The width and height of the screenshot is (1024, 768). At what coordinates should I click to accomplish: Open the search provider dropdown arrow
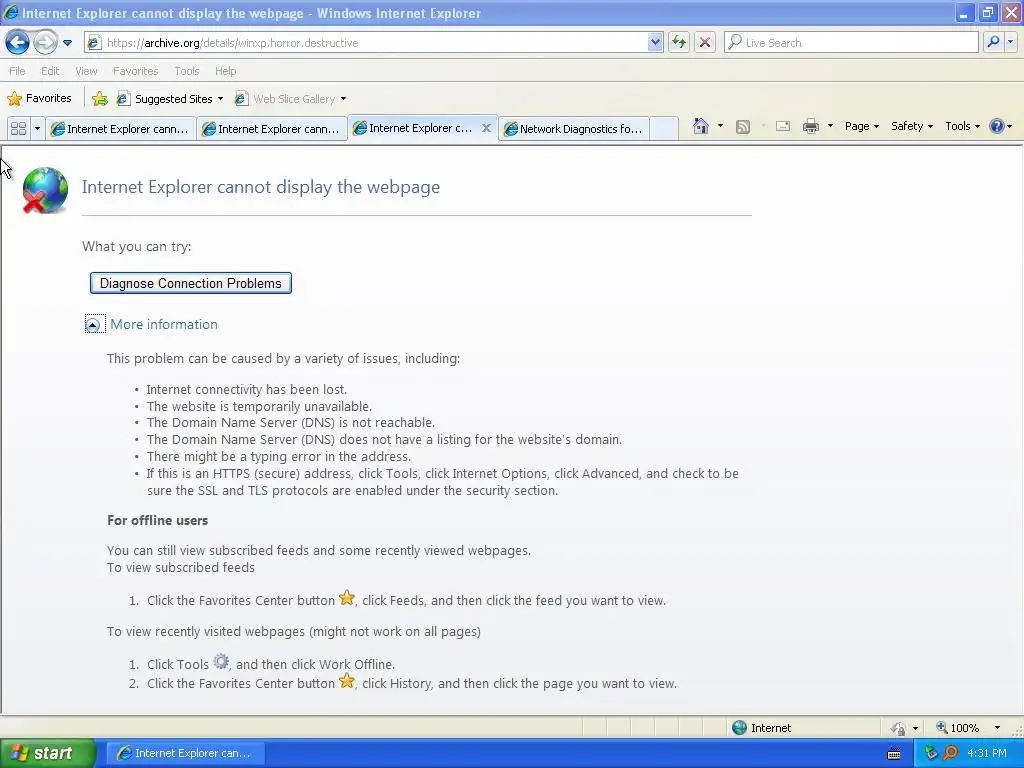pyautogui.click(x=1010, y=42)
